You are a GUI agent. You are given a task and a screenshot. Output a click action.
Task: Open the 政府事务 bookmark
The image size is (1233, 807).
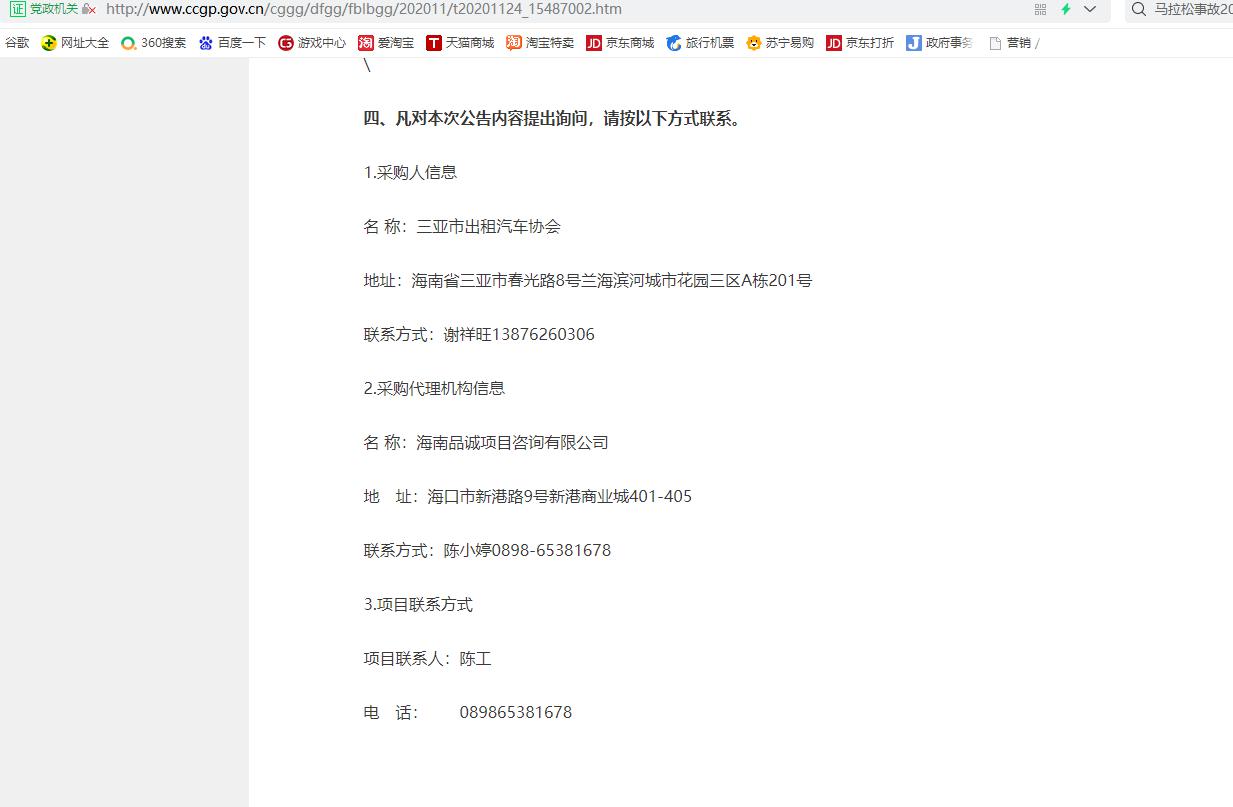click(940, 43)
